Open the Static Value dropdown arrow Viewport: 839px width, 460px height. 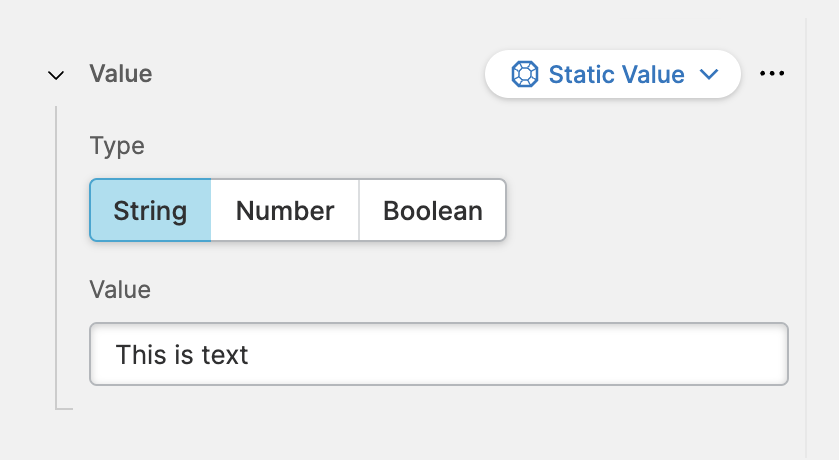(710, 75)
